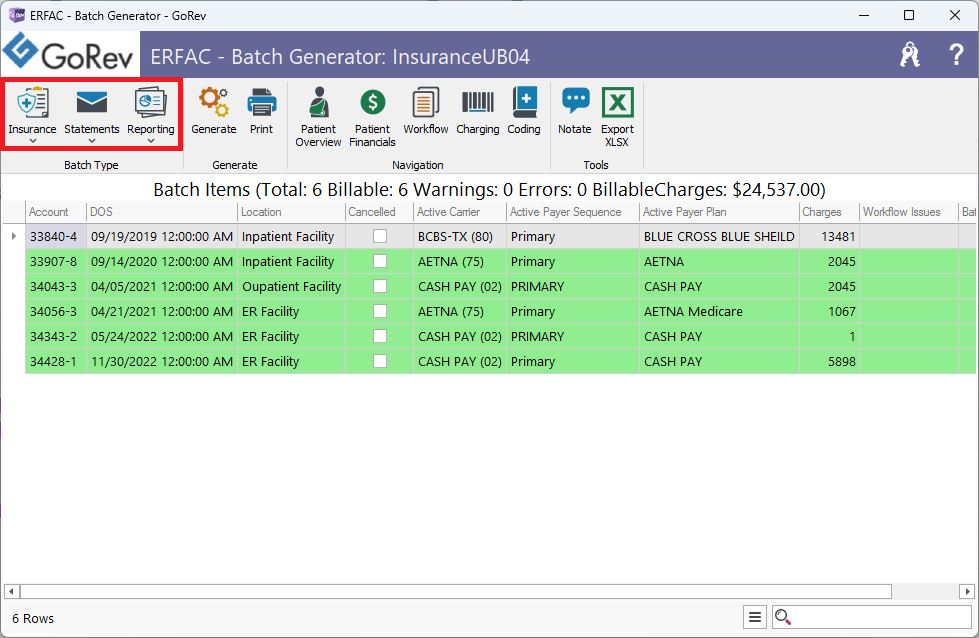Screen dimensions: 979x638
Task: Open the Charging barcode icon
Action: 478,102
